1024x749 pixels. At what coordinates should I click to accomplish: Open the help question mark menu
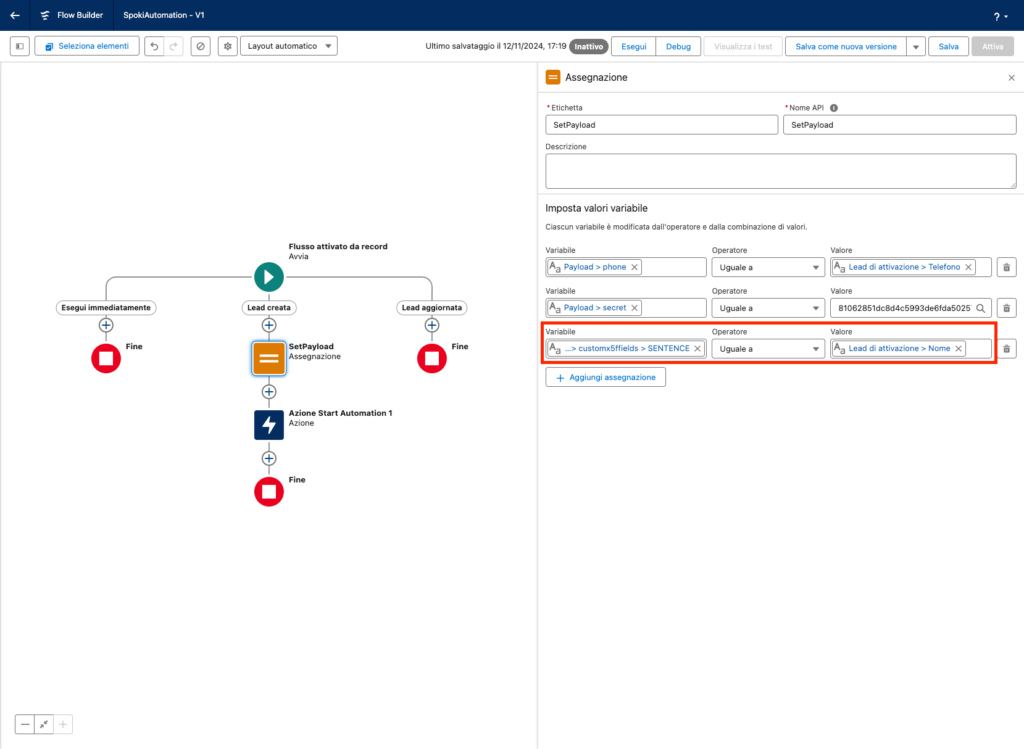[998, 16]
